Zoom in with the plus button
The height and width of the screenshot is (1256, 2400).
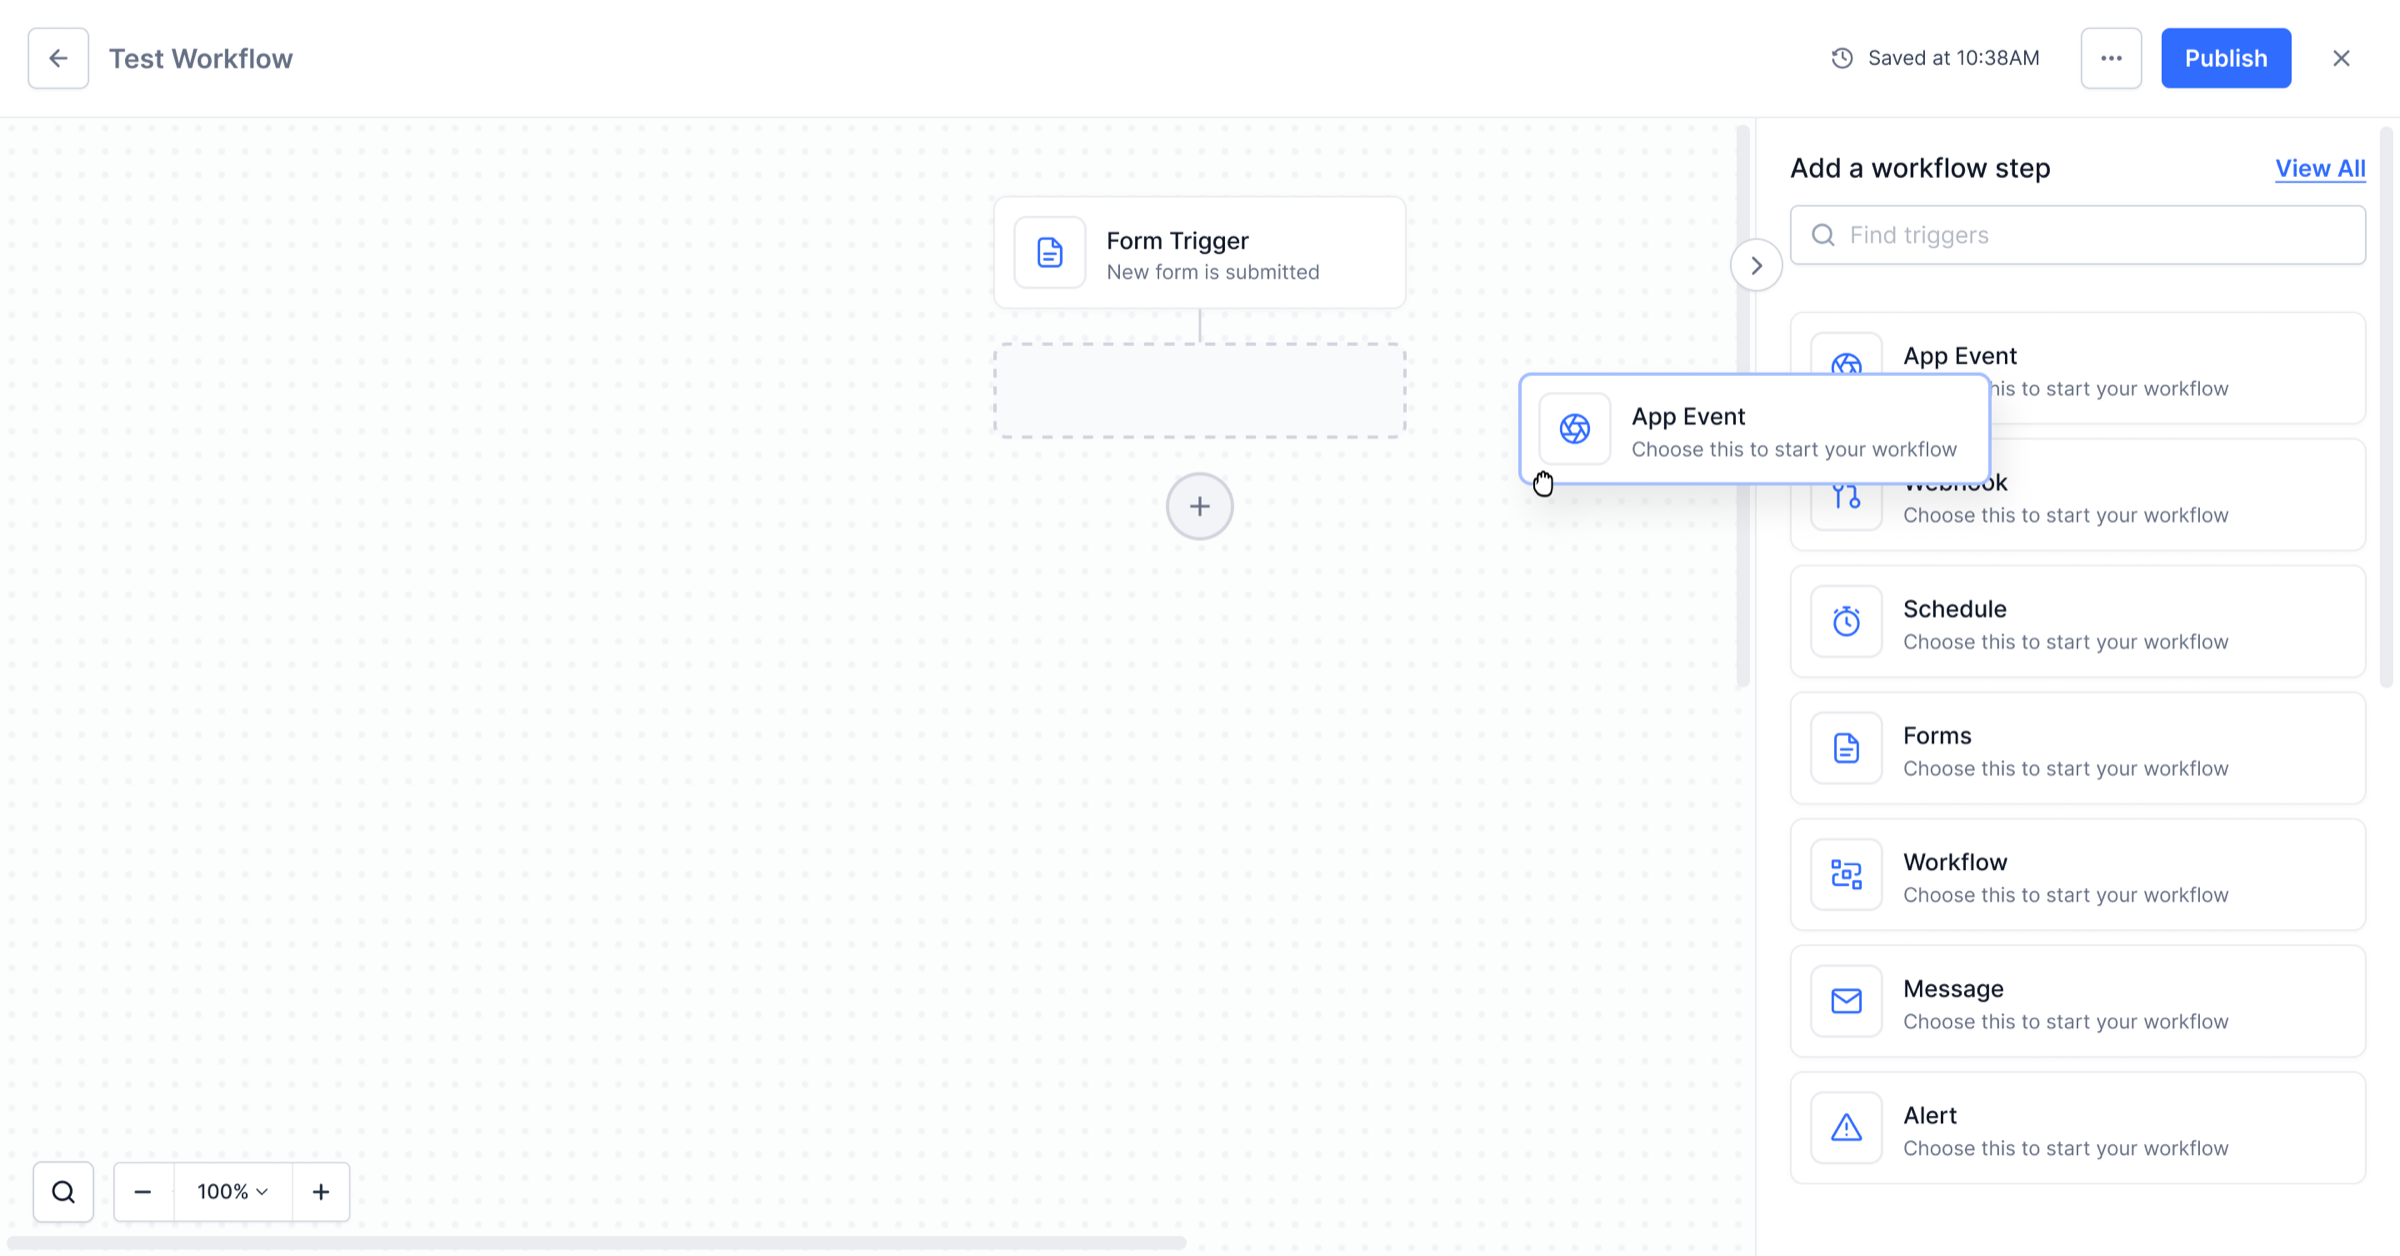[321, 1192]
